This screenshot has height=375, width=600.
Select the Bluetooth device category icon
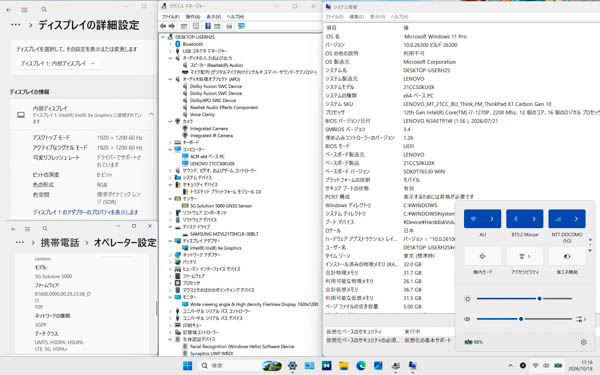point(178,44)
